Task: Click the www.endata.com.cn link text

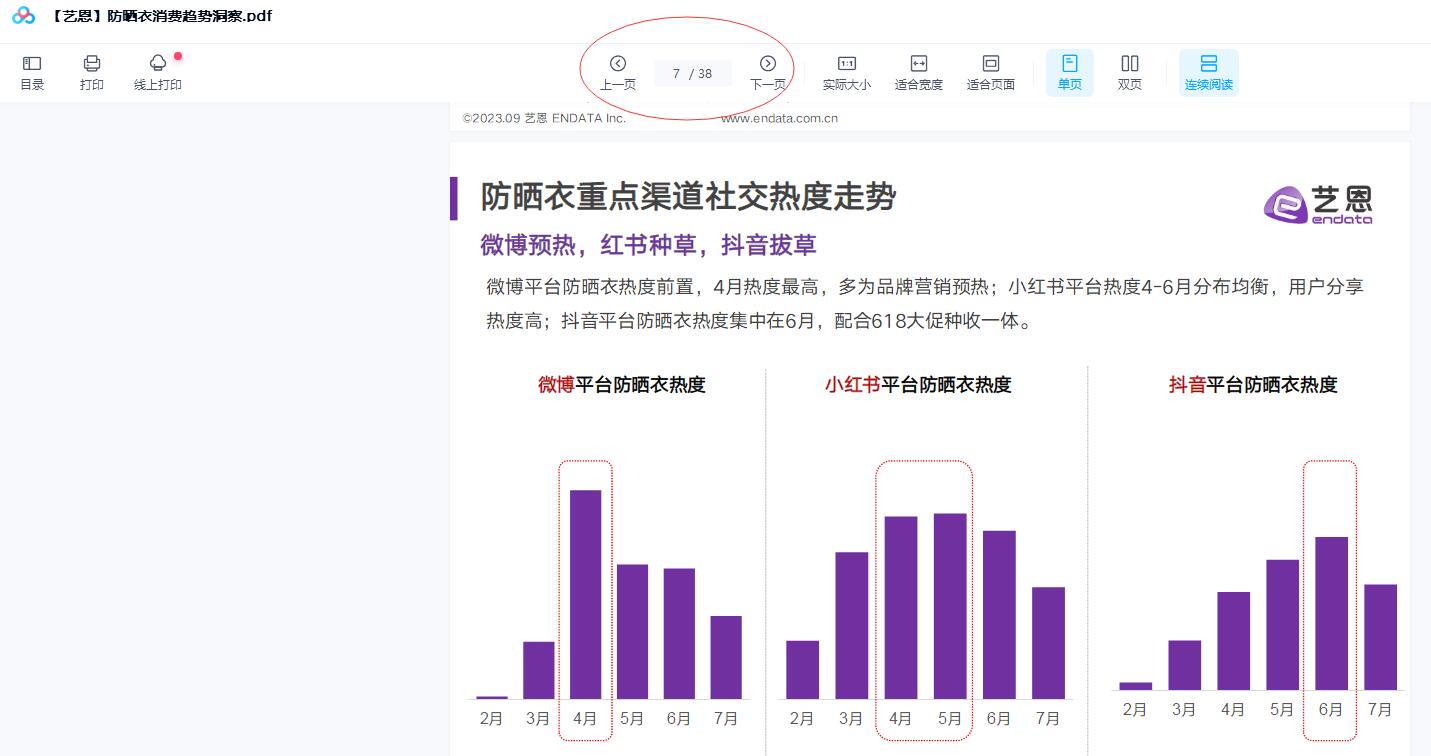Action: 779,118
